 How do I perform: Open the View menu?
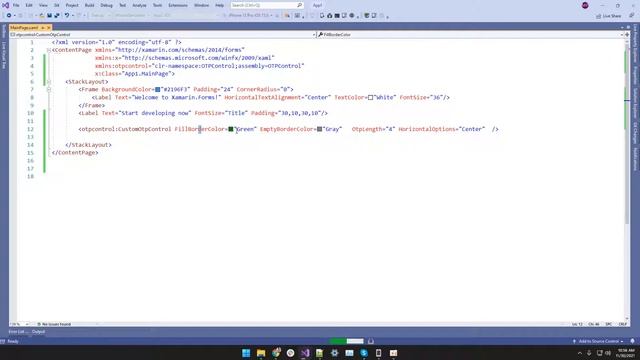[x=43, y=5]
